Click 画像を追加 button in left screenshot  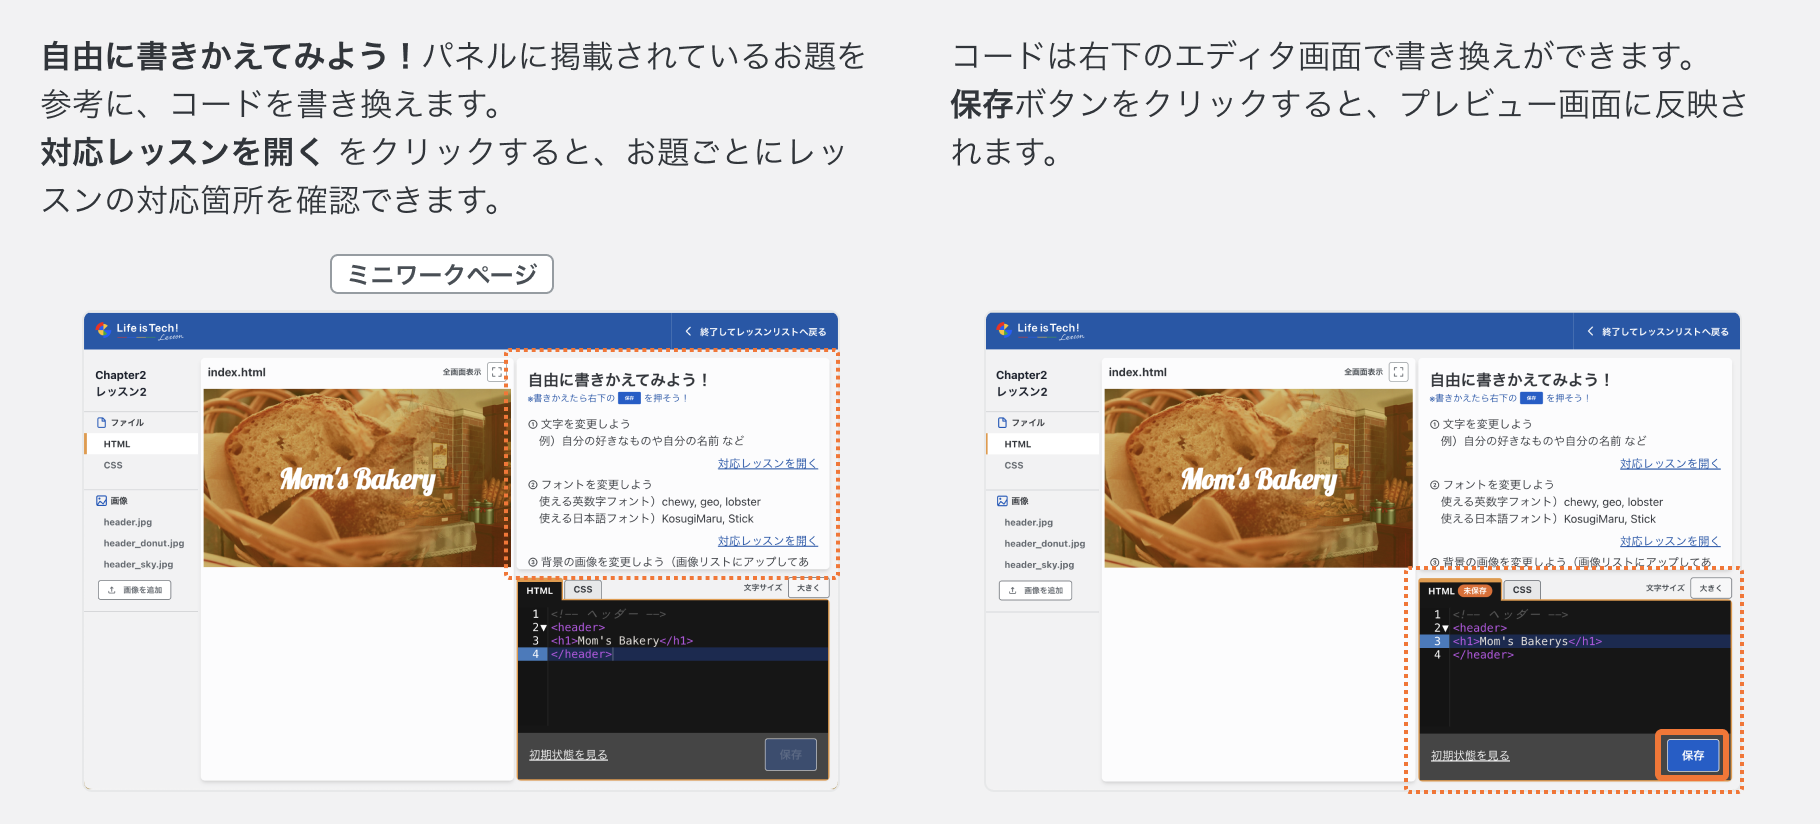pos(134,590)
